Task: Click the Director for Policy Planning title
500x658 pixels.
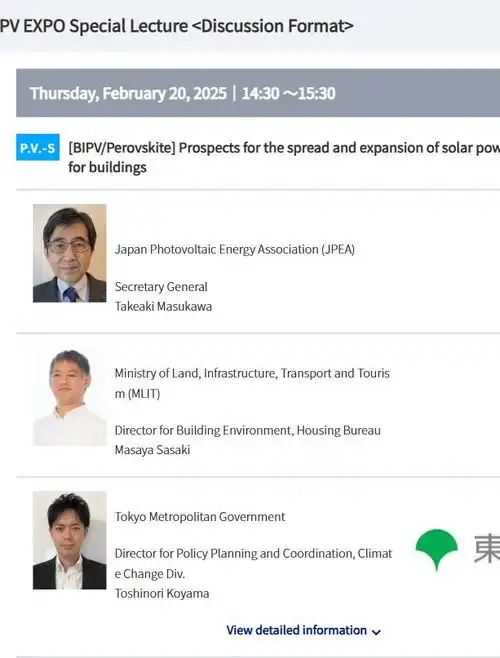Action: pos(253,563)
